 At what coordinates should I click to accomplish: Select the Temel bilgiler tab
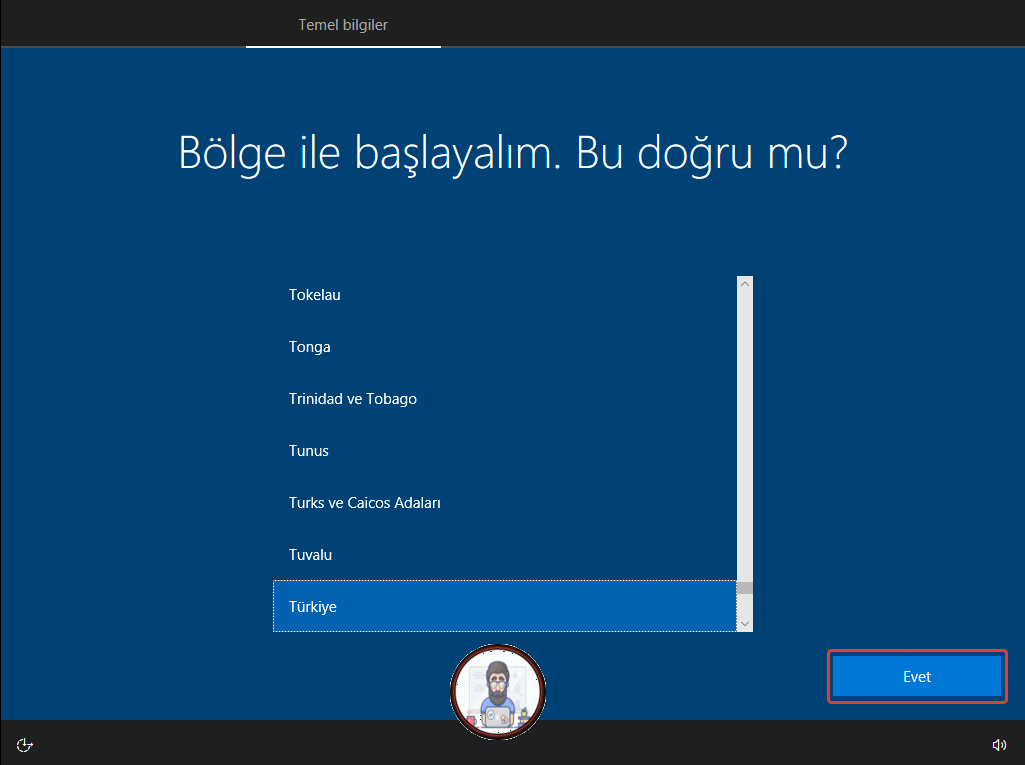343,25
